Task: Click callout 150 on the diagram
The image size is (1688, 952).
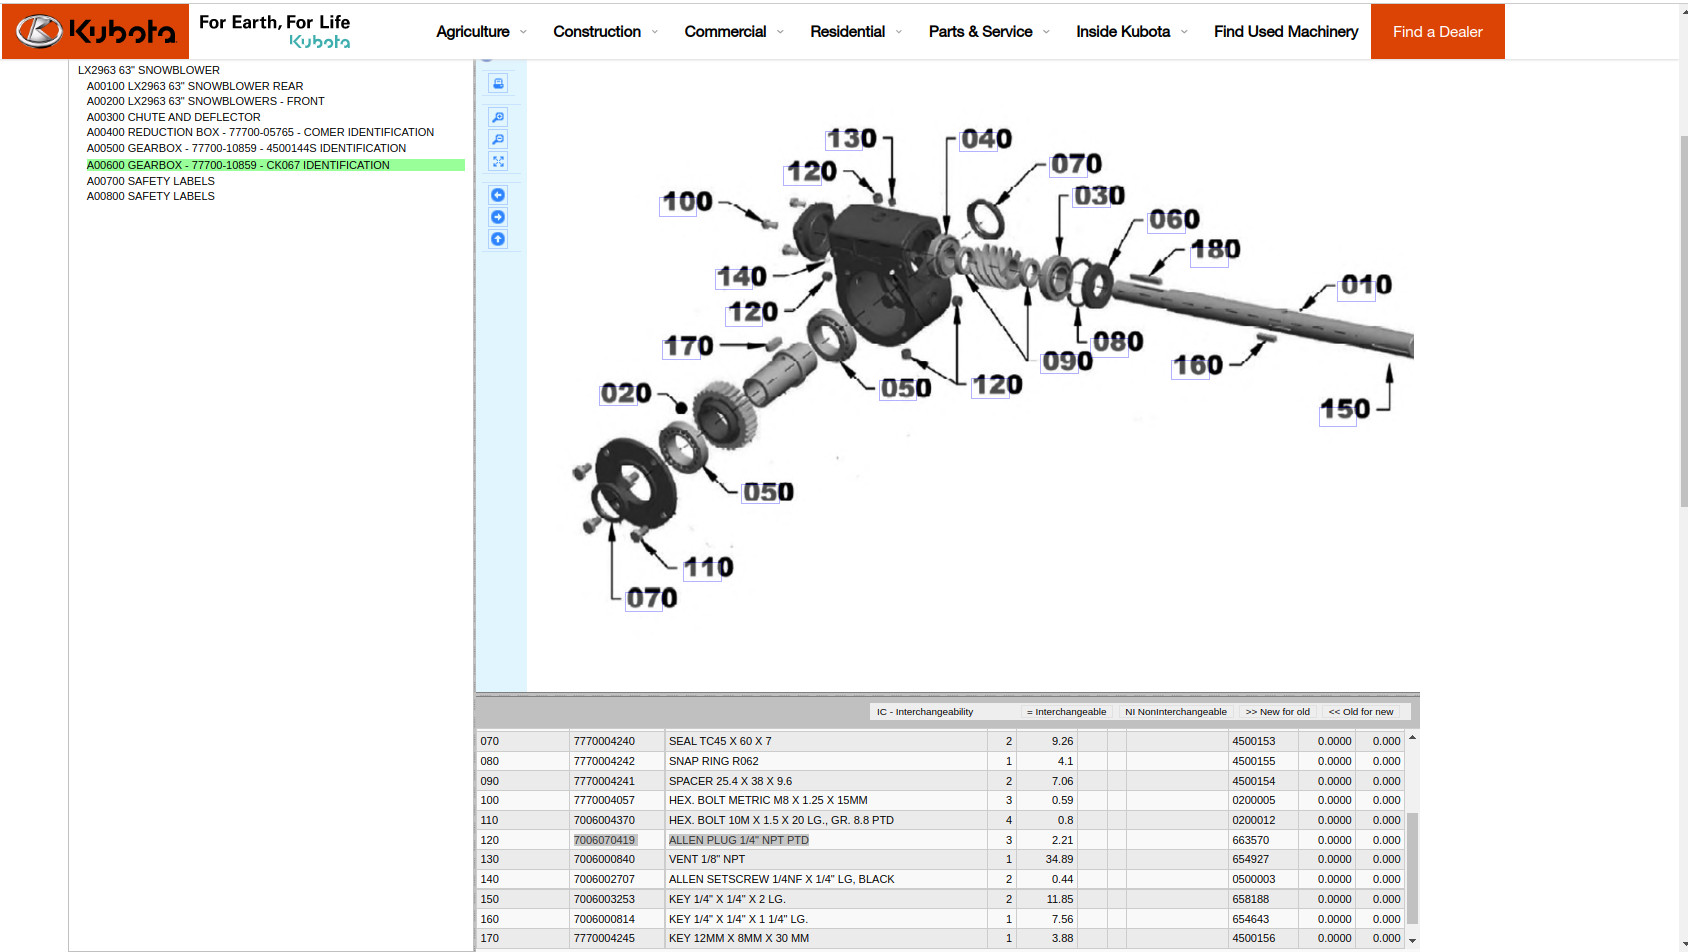Action: tap(1345, 410)
